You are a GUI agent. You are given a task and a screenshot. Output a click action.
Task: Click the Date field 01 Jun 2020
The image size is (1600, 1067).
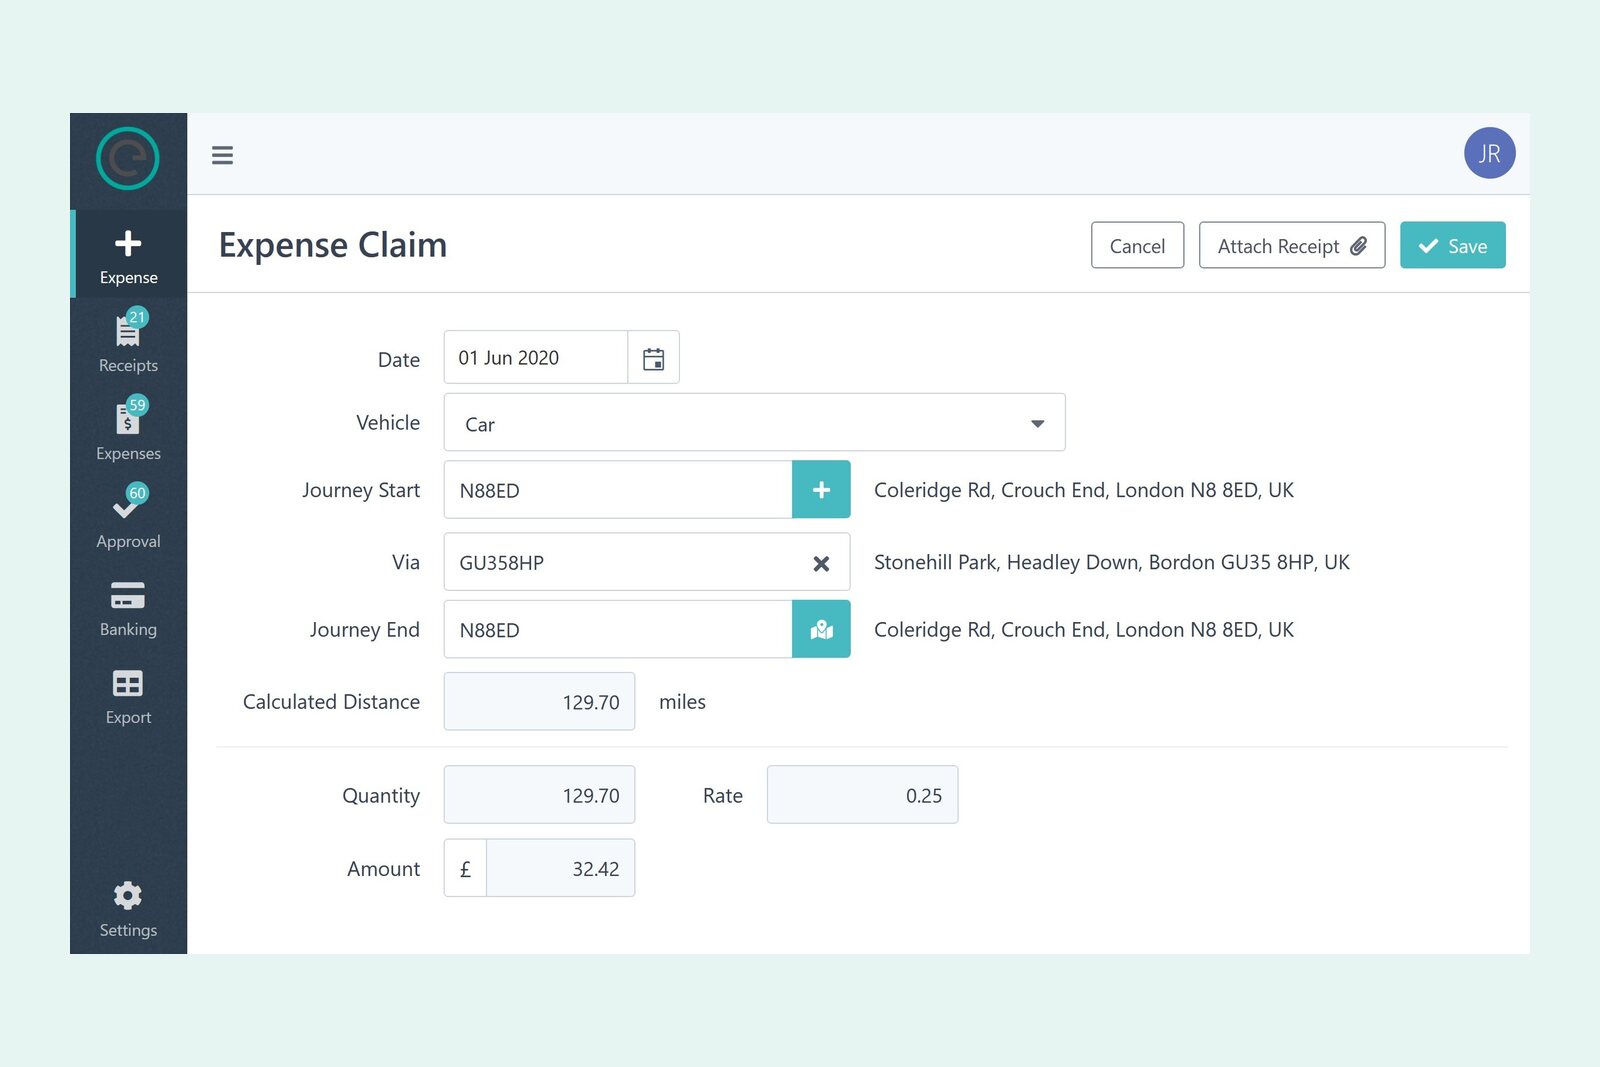[x=536, y=358]
